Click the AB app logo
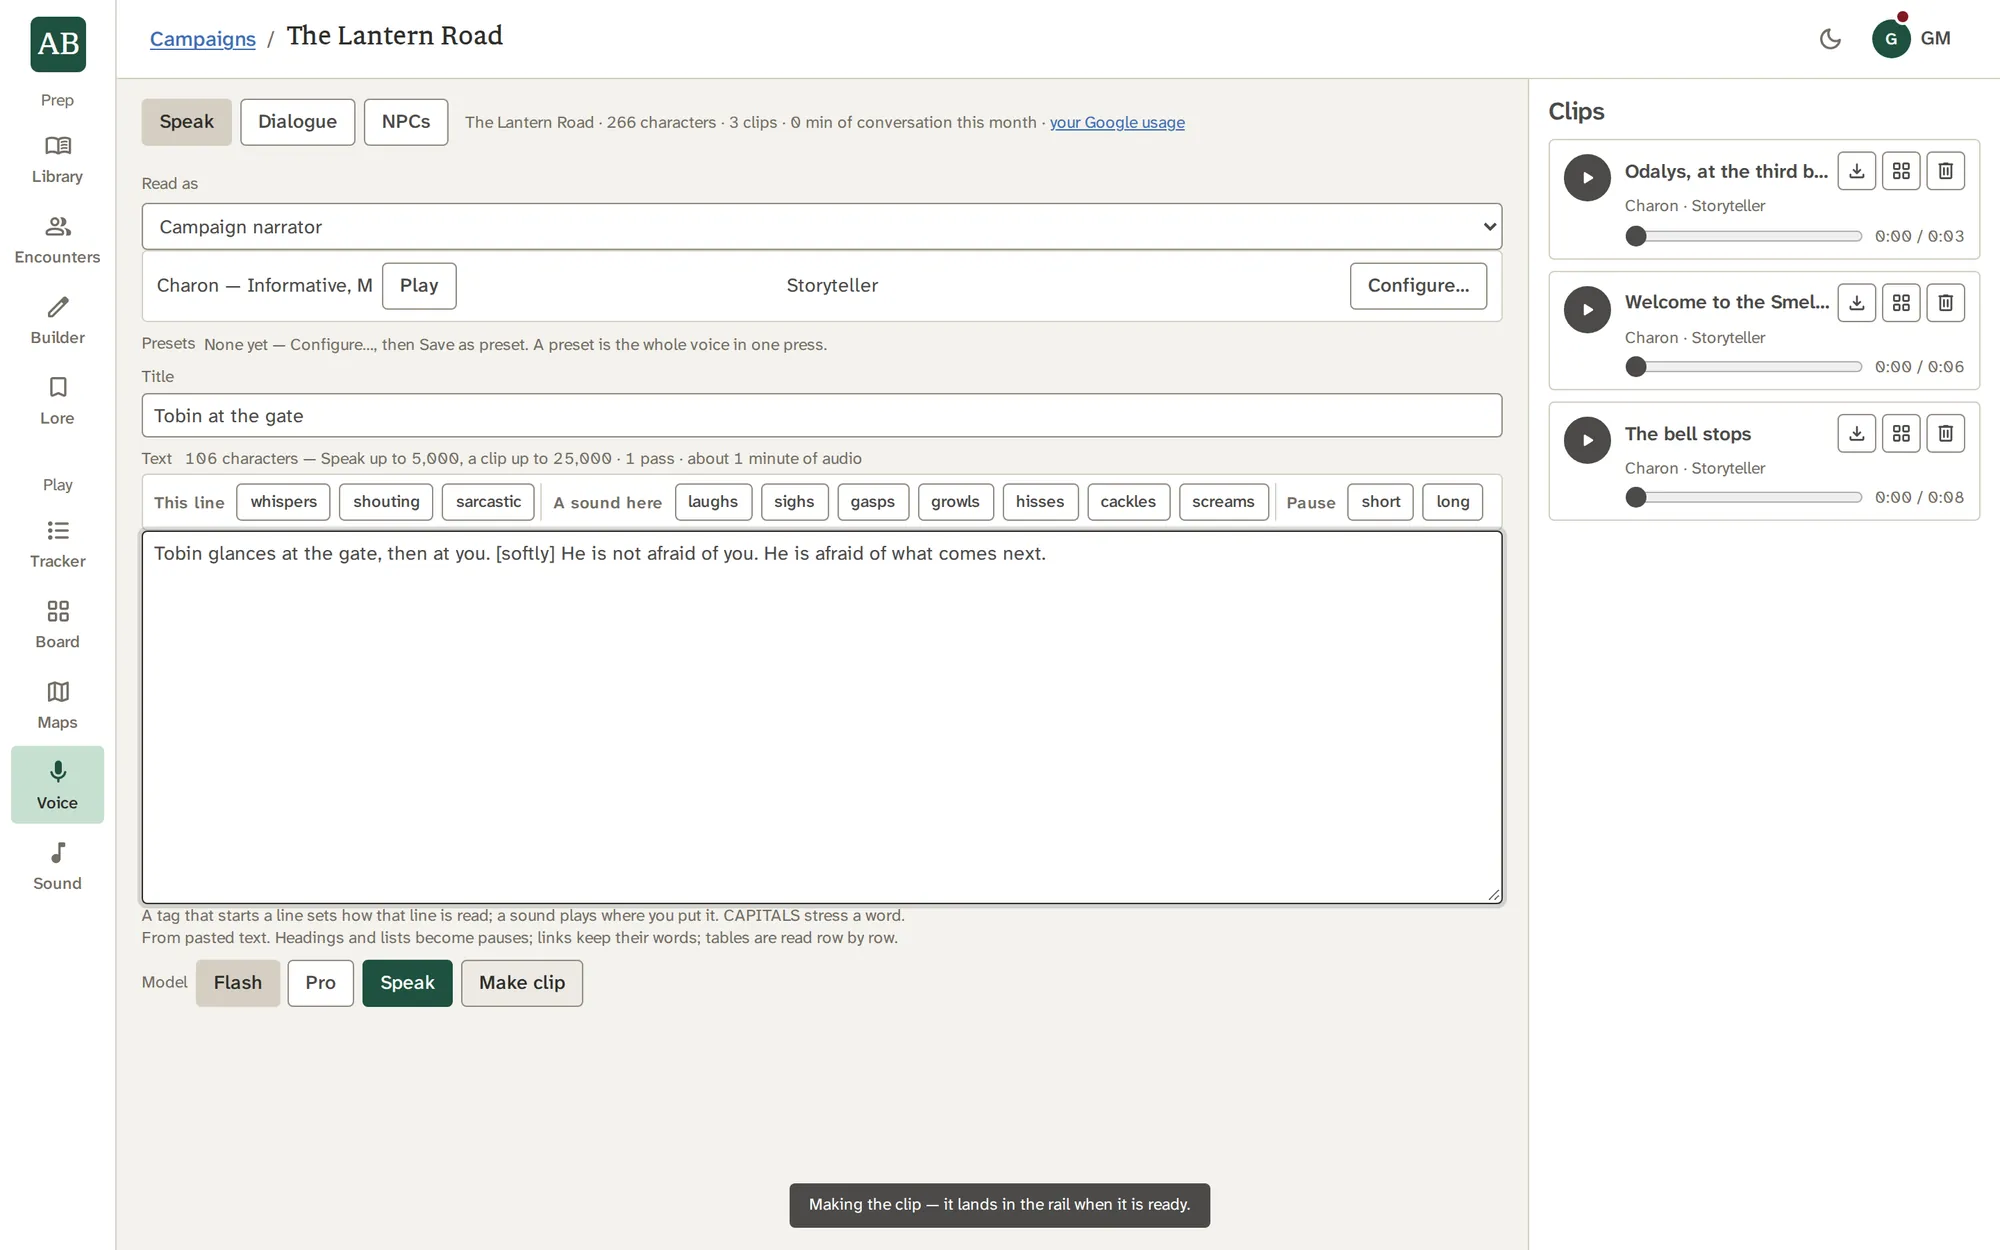 tap(58, 44)
